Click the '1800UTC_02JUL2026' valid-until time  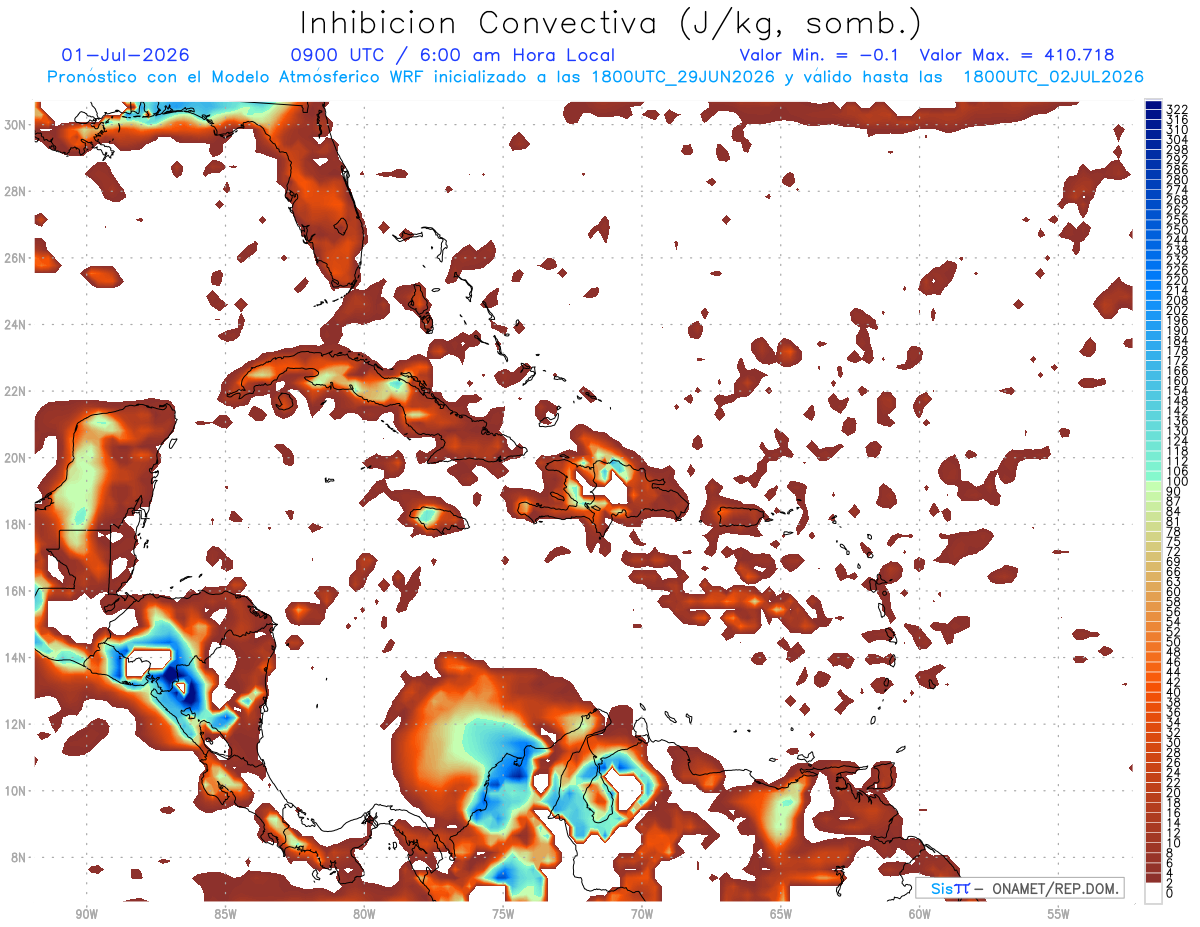click(x=1054, y=77)
